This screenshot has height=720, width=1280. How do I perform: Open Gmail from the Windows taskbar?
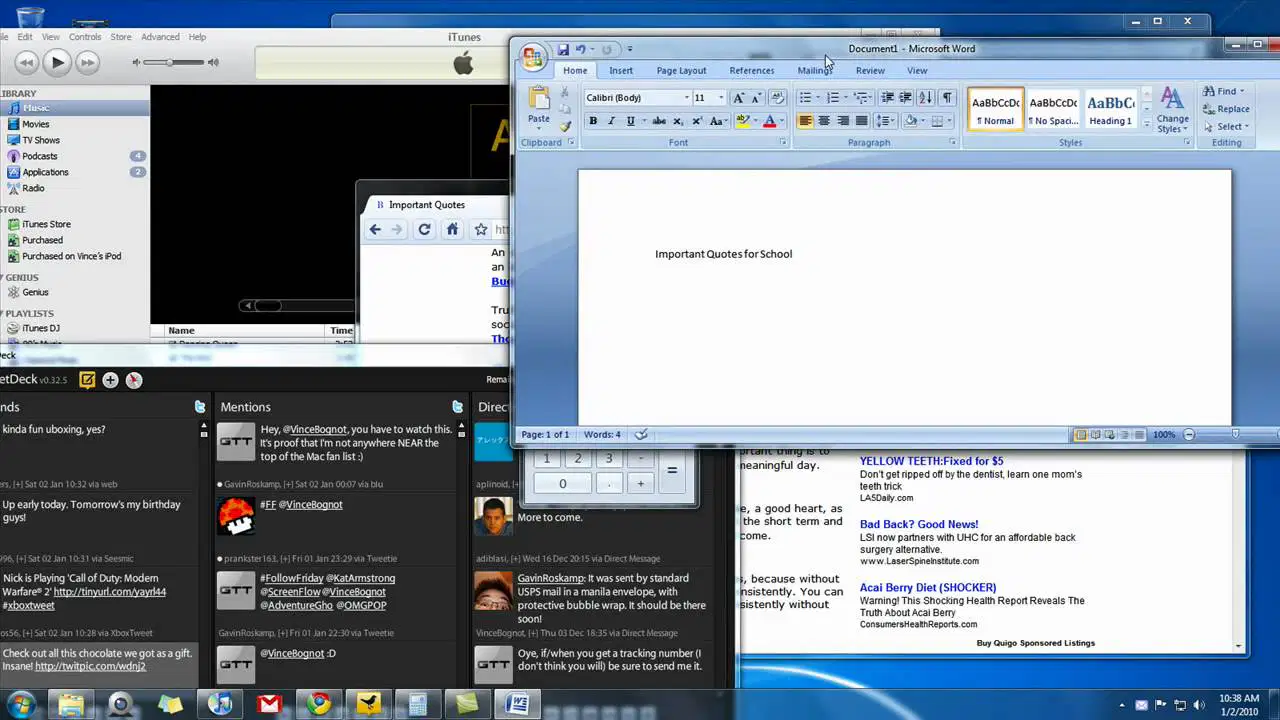pos(269,704)
